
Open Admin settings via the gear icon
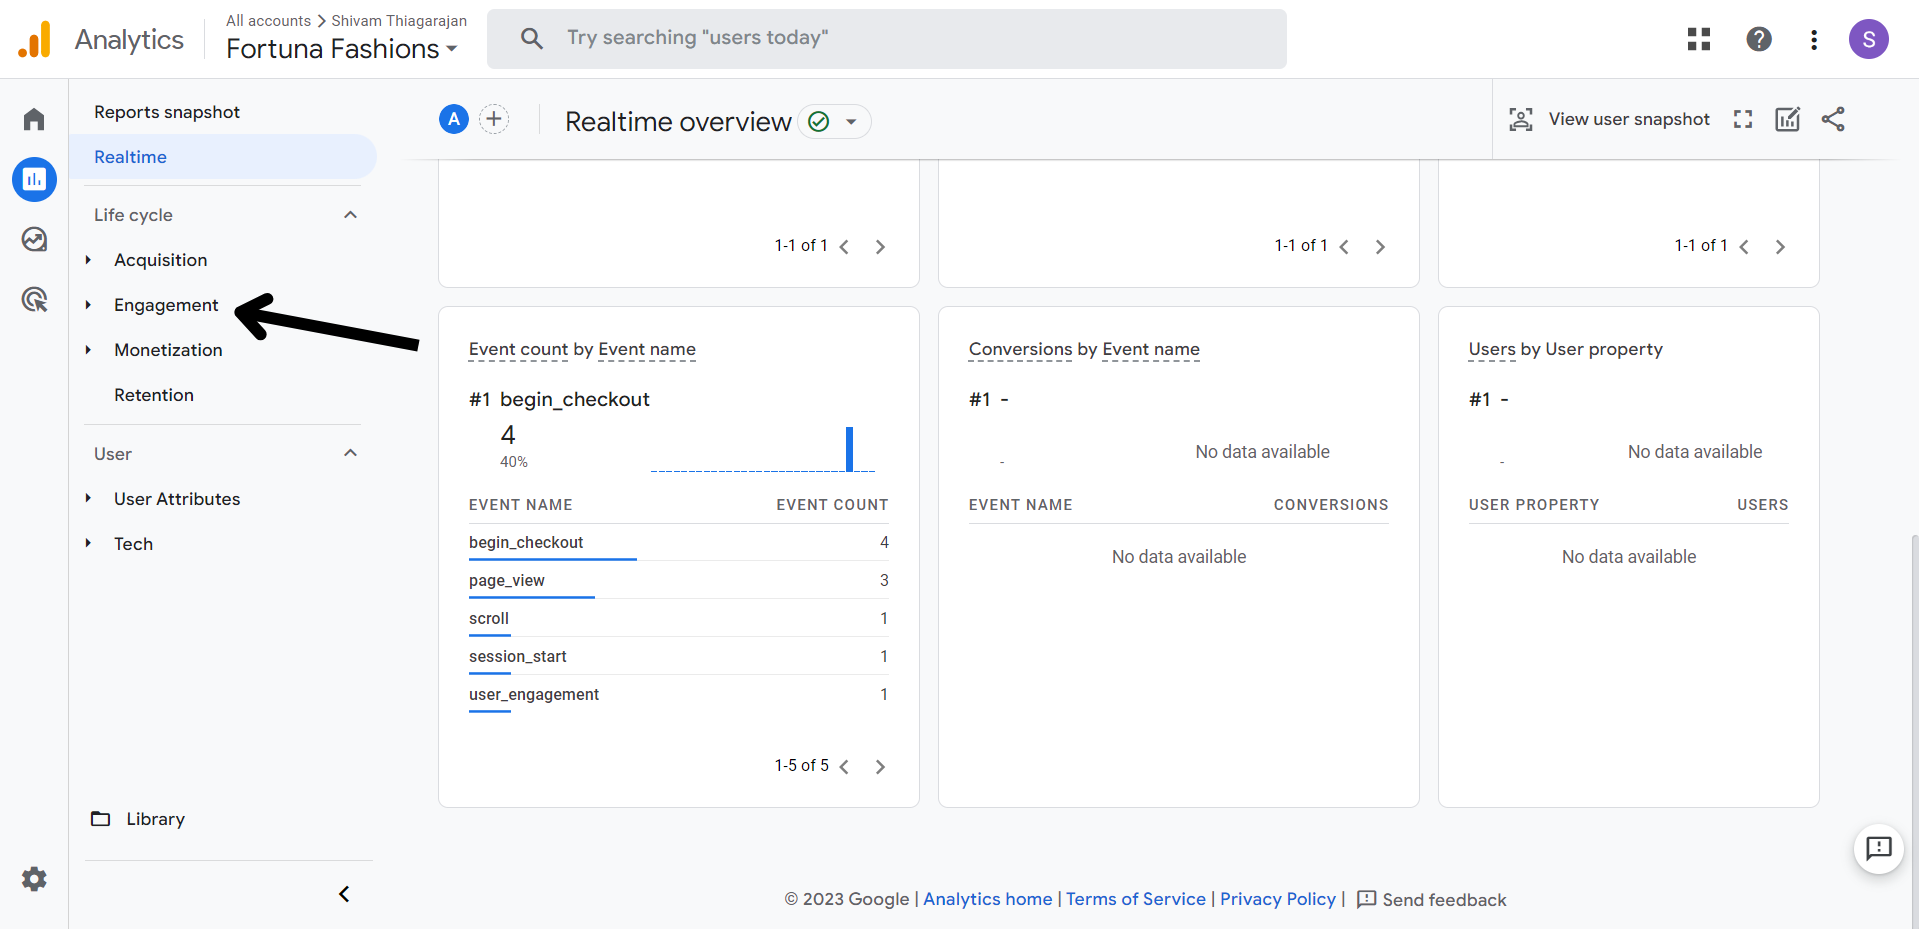coord(33,878)
